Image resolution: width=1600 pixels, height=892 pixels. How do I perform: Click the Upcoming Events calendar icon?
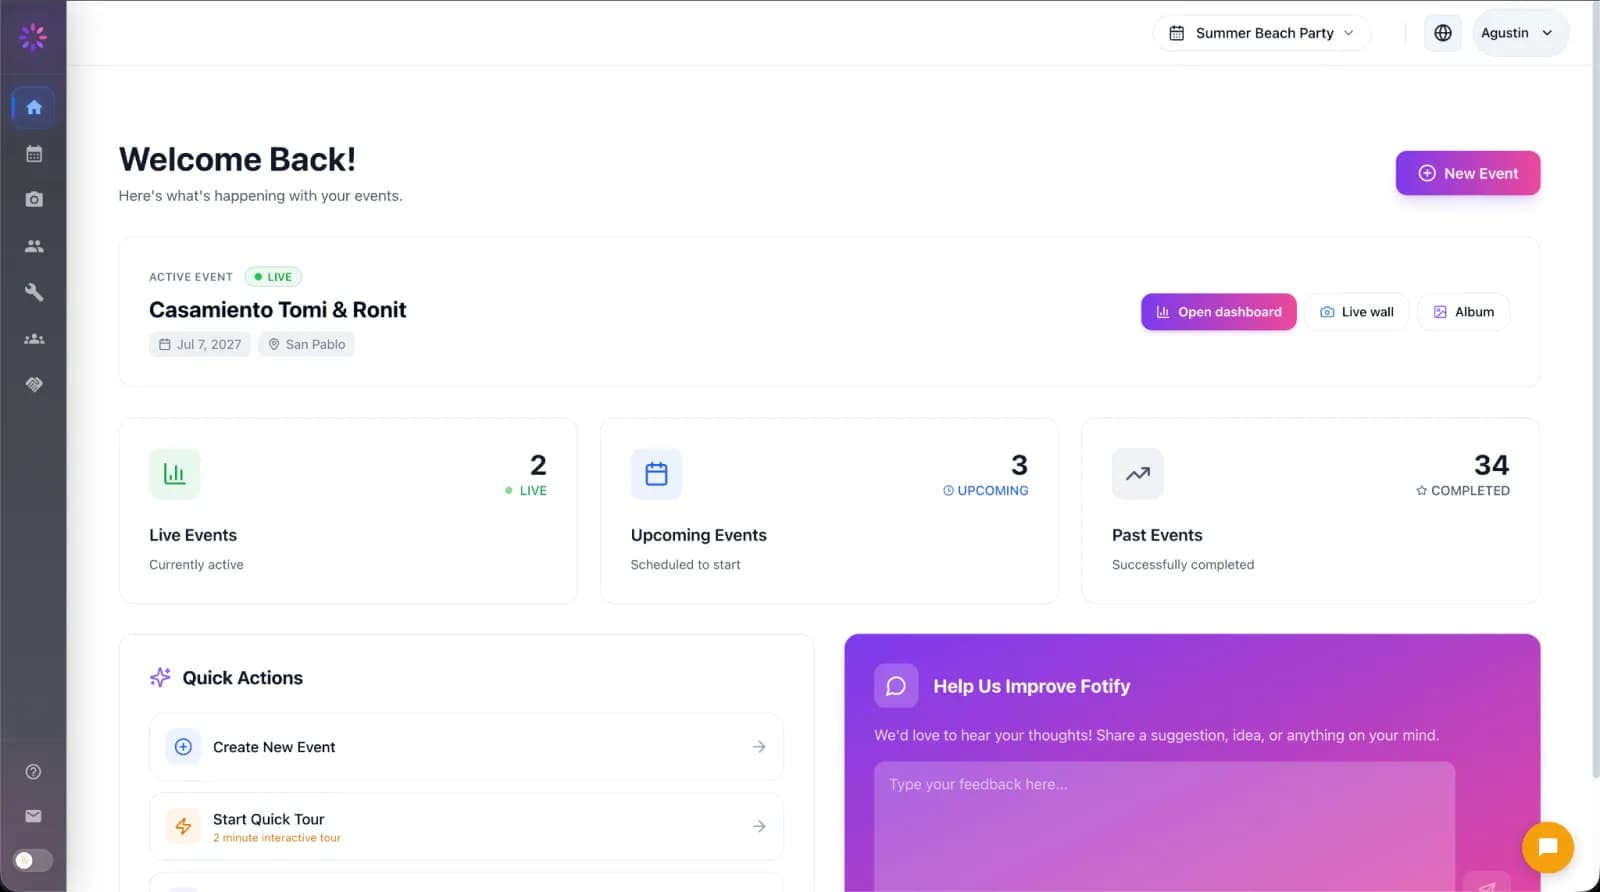(x=656, y=474)
